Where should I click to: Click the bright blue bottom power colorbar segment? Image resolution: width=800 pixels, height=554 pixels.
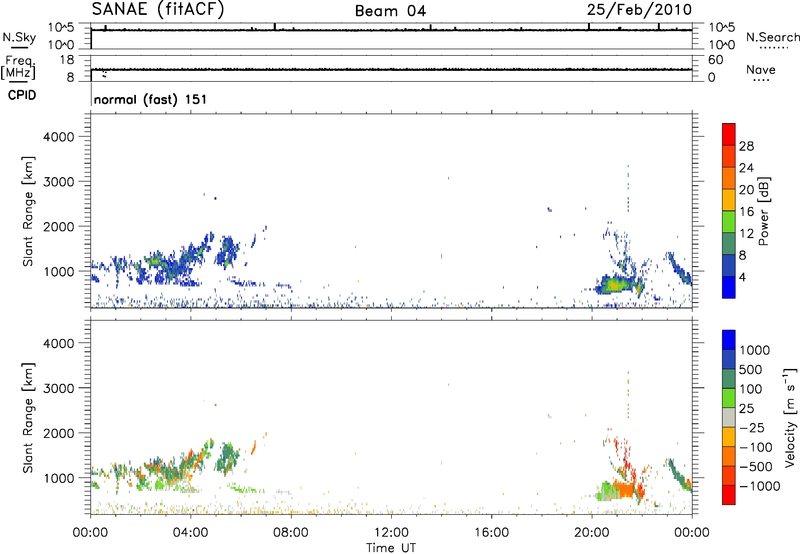pyautogui.click(x=729, y=287)
